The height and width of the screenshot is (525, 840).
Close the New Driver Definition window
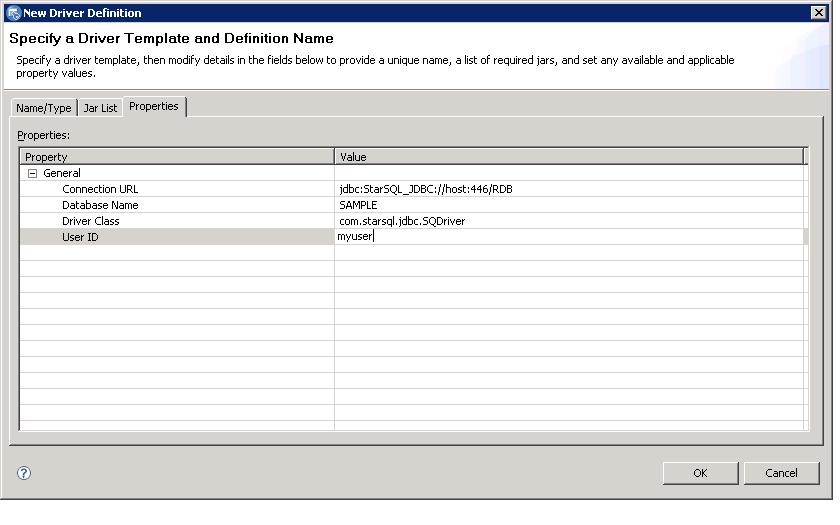pyautogui.click(x=818, y=13)
